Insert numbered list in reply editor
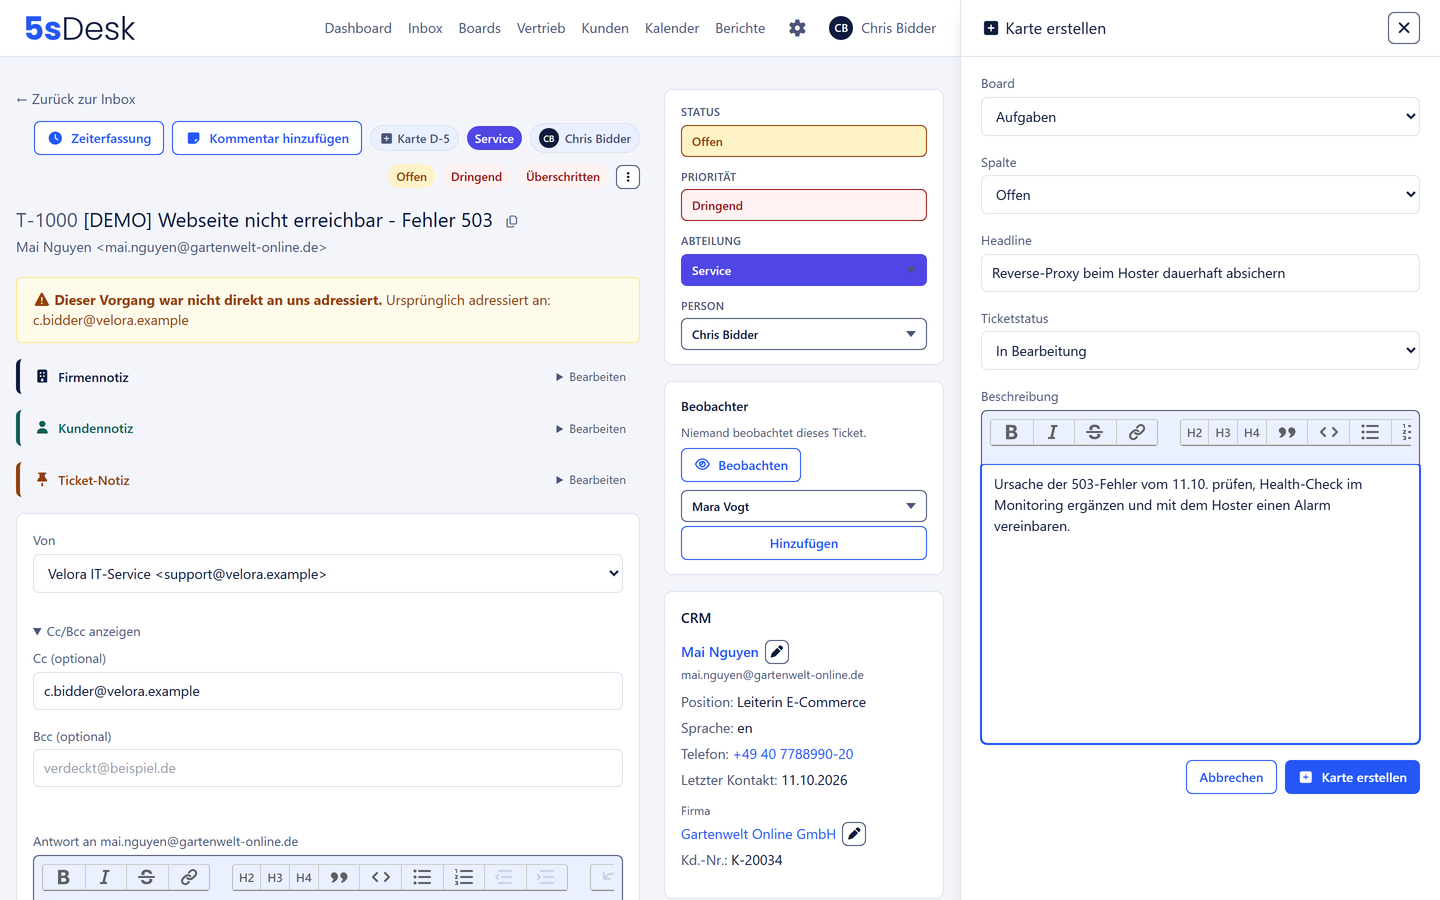This screenshot has width=1440, height=900. [x=464, y=877]
